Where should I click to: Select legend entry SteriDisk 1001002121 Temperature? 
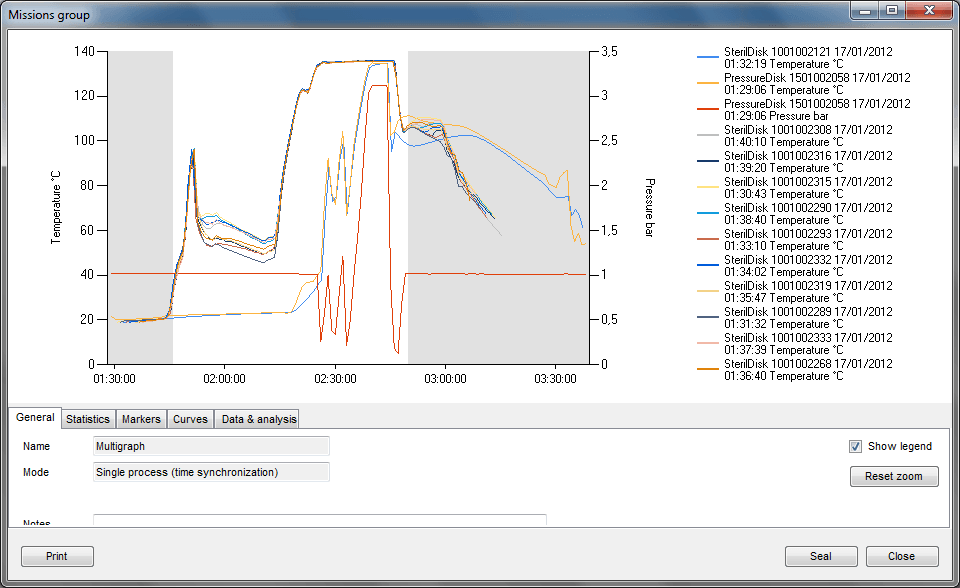(810, 57)
